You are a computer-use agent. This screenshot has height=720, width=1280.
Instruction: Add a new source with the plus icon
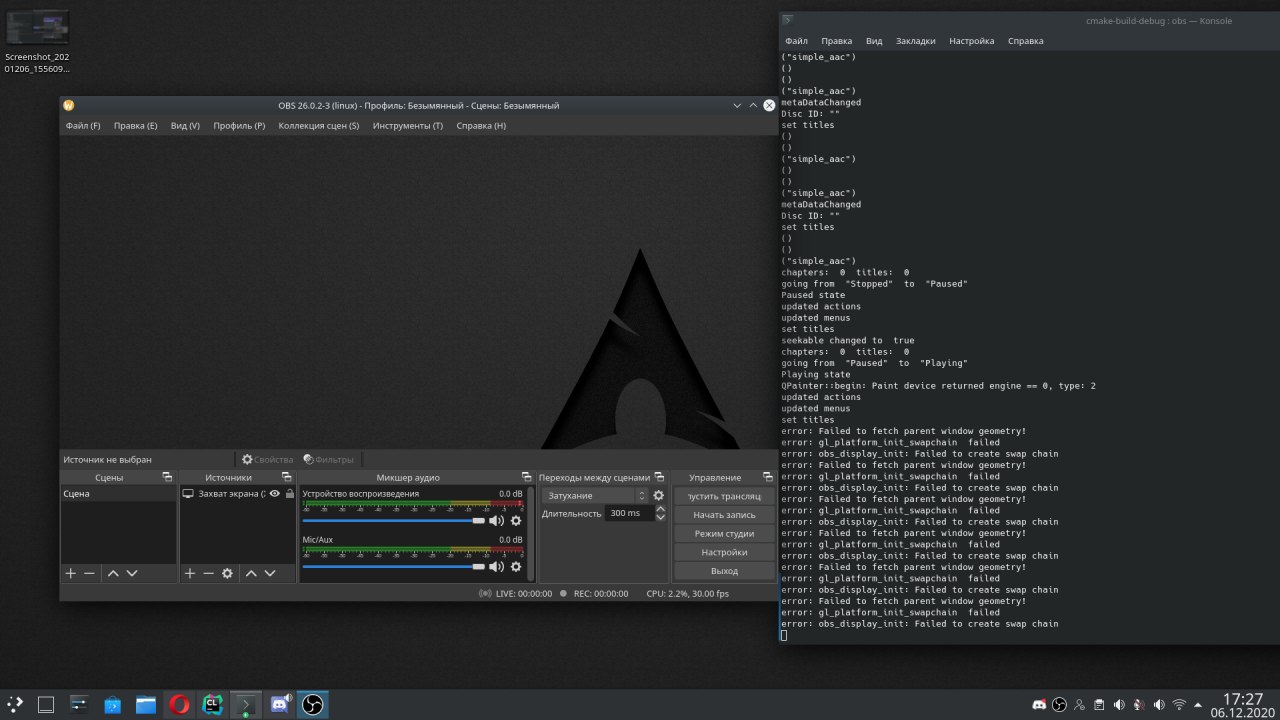(x=190, y=573)
